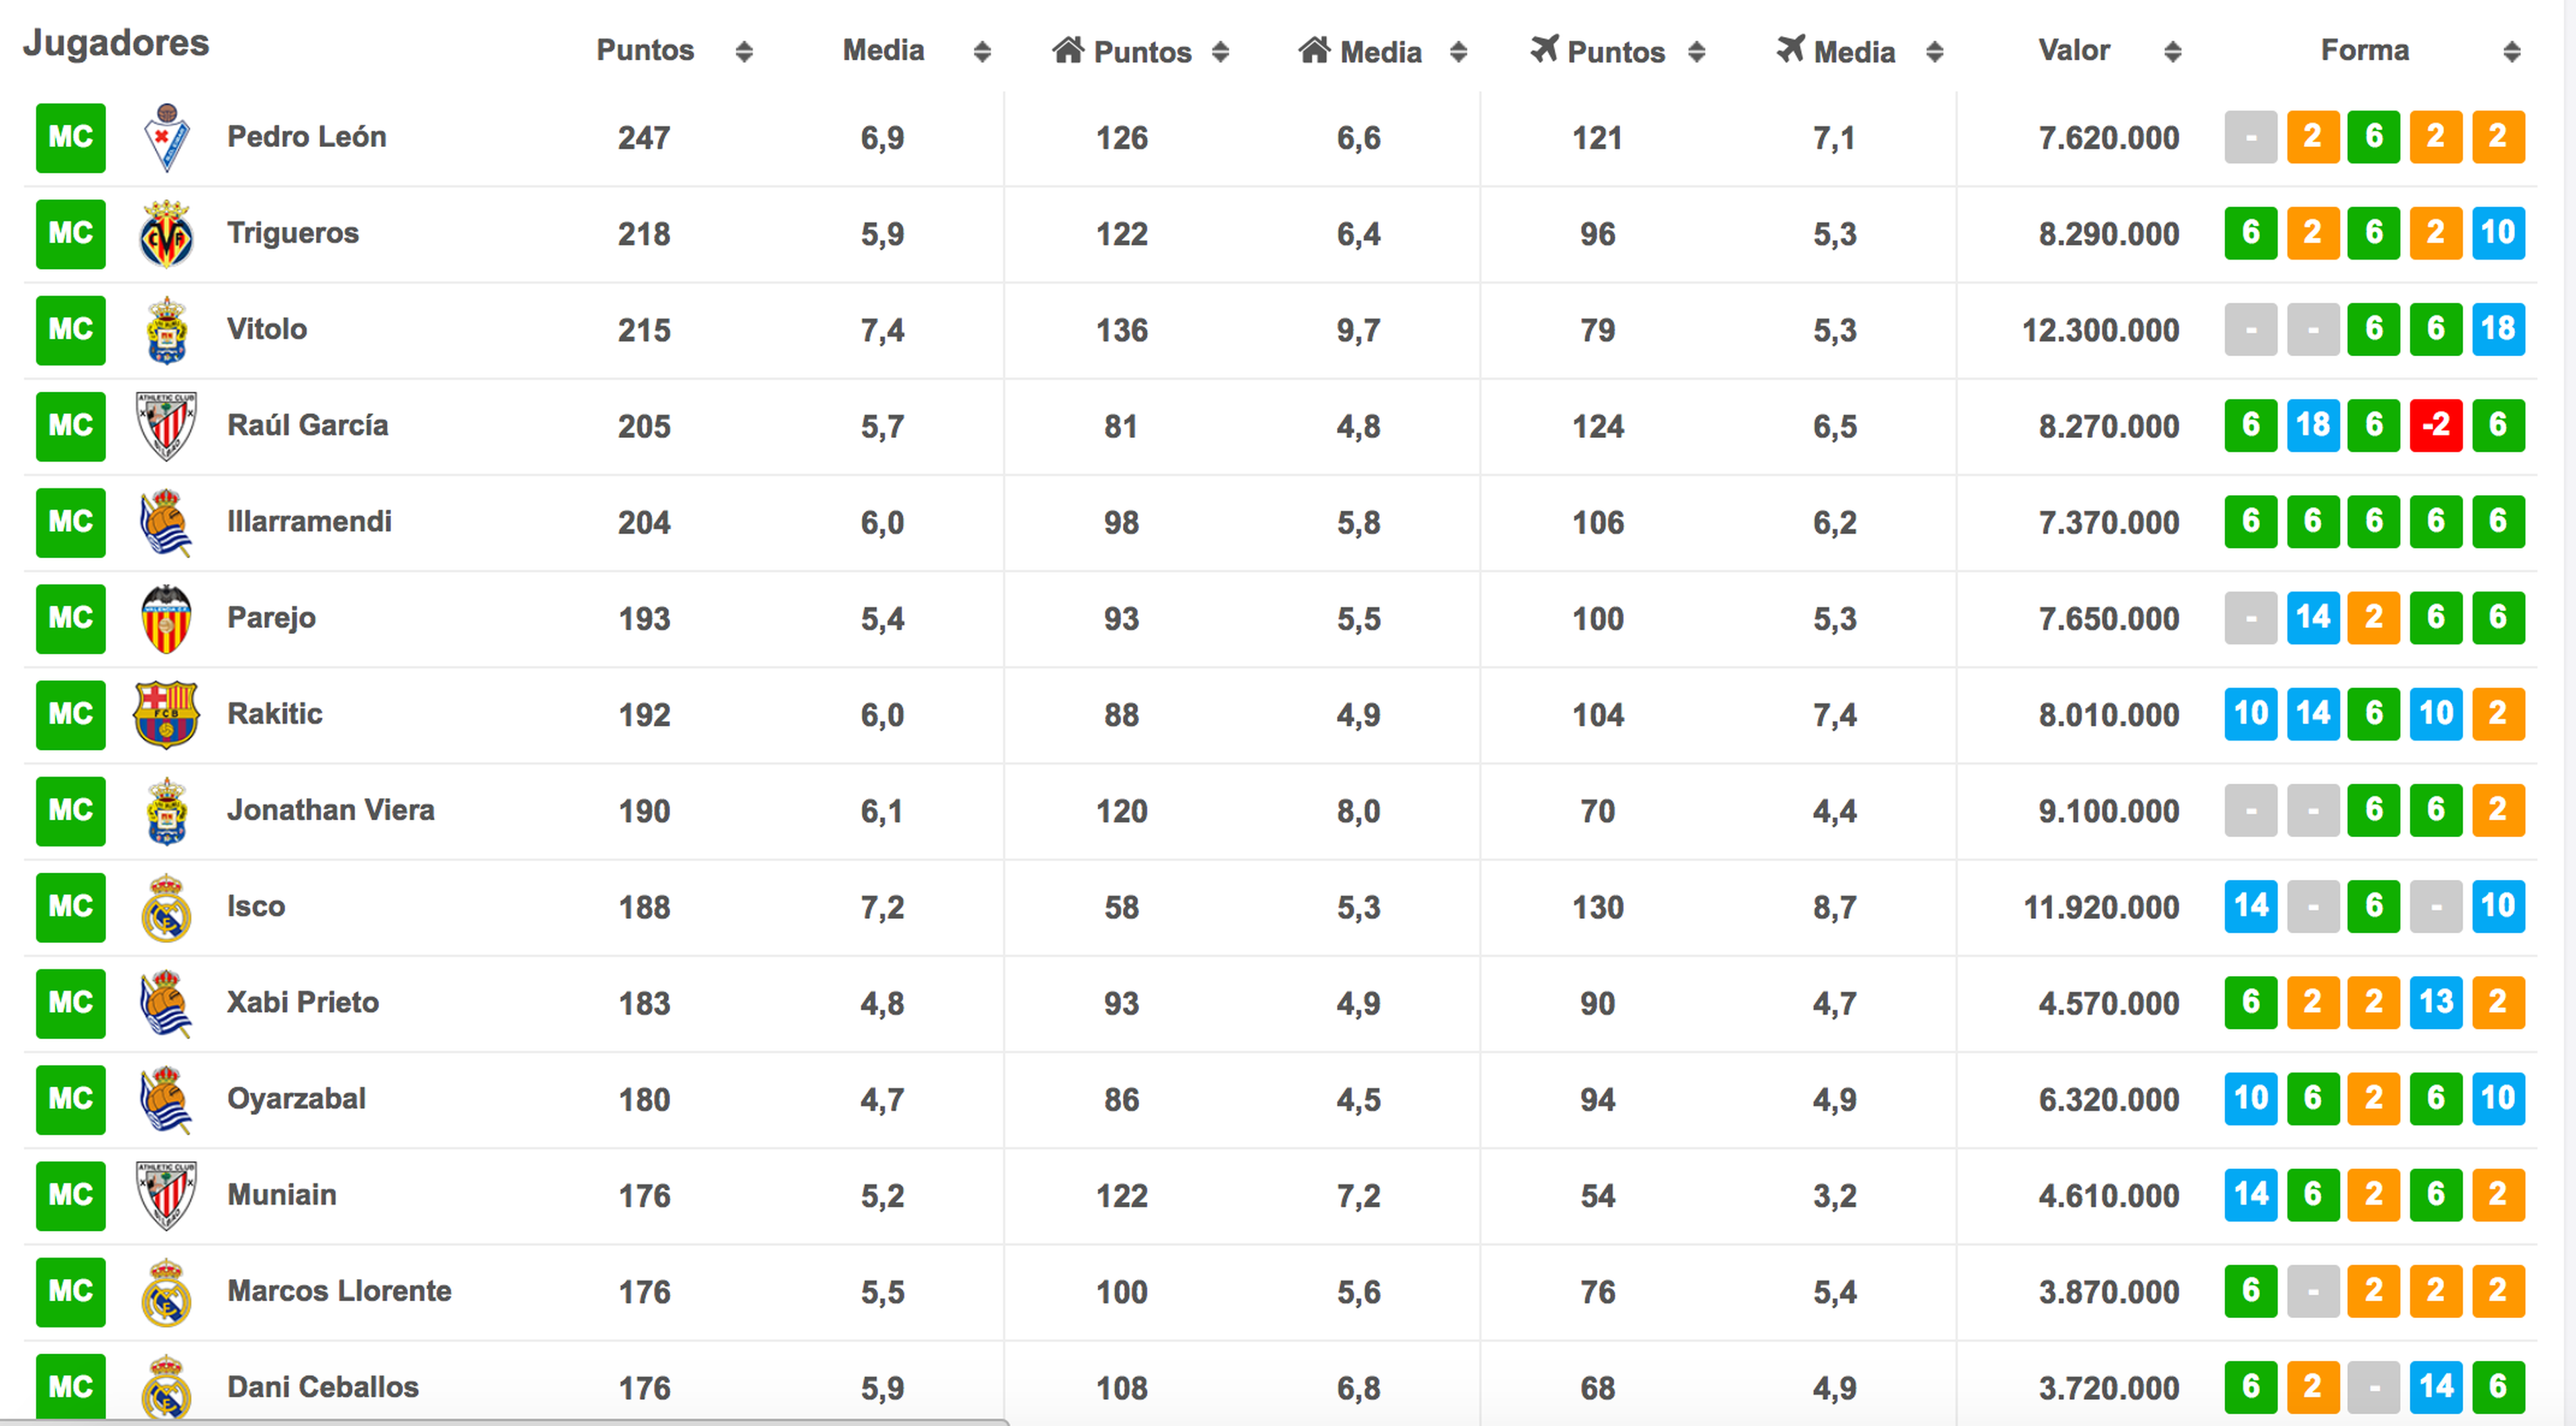Click blue 18 form badge for Vitolo
Viewport: 2576px width, 1426px height.
pos(2498,329)
